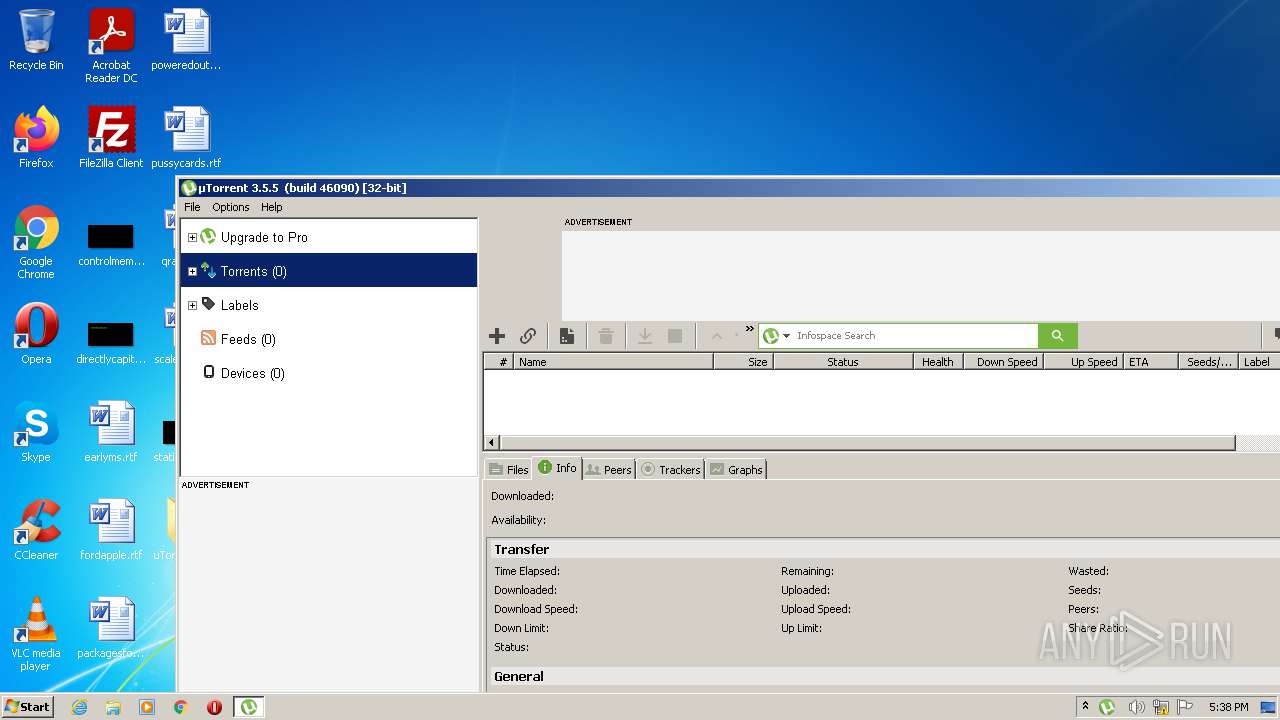This screenshot has width=1280, height=720.
Task: Open the Options menu
Action: click(231, 207)
